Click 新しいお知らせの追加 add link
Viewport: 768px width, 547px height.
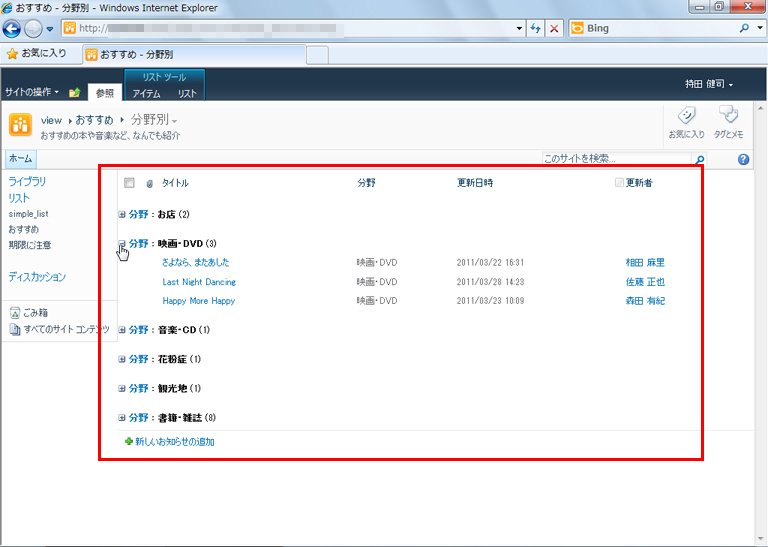click(x=174, y=442)
